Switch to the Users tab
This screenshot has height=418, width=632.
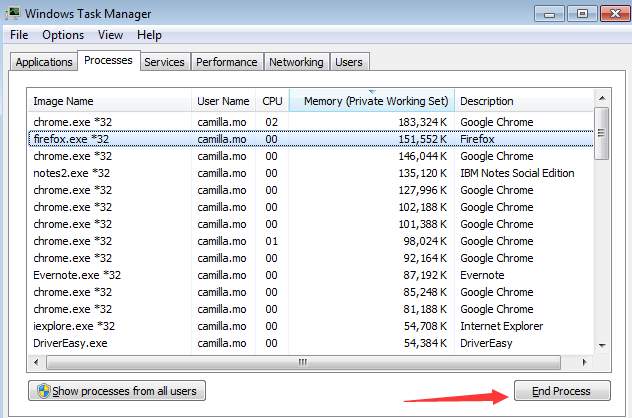pos(349,62)
